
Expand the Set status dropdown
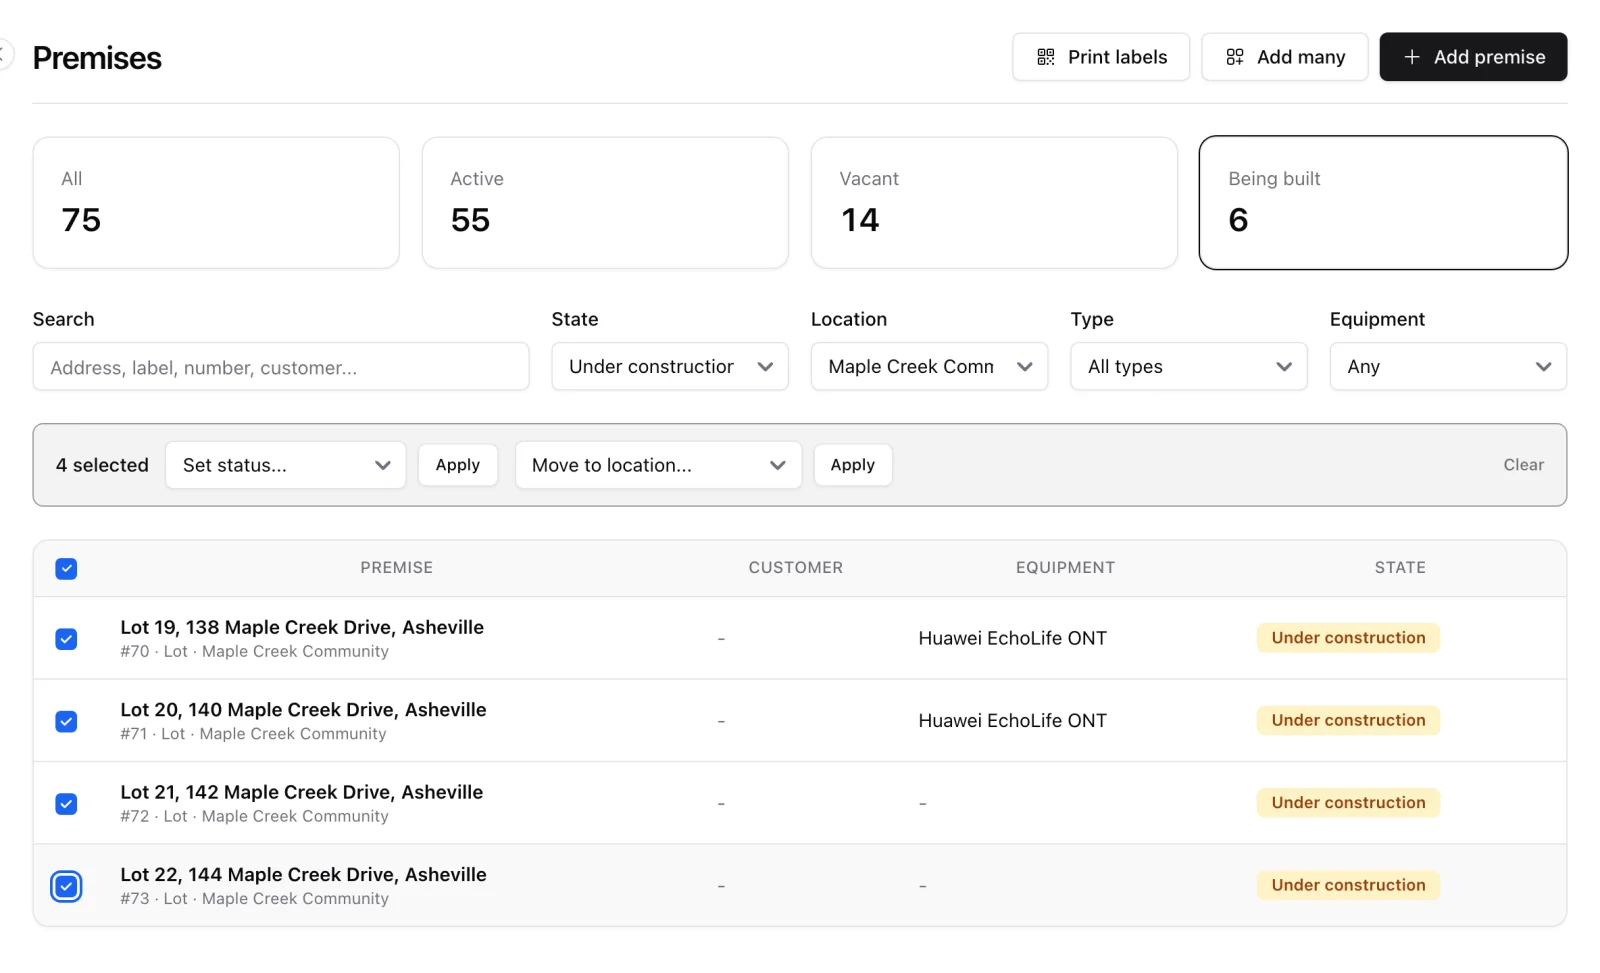coord(286,465)
